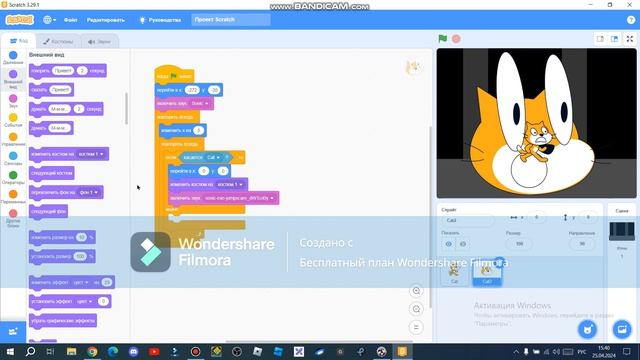Open Windows Start menu
The image size is (640, 360).
[x=10, y=351]
